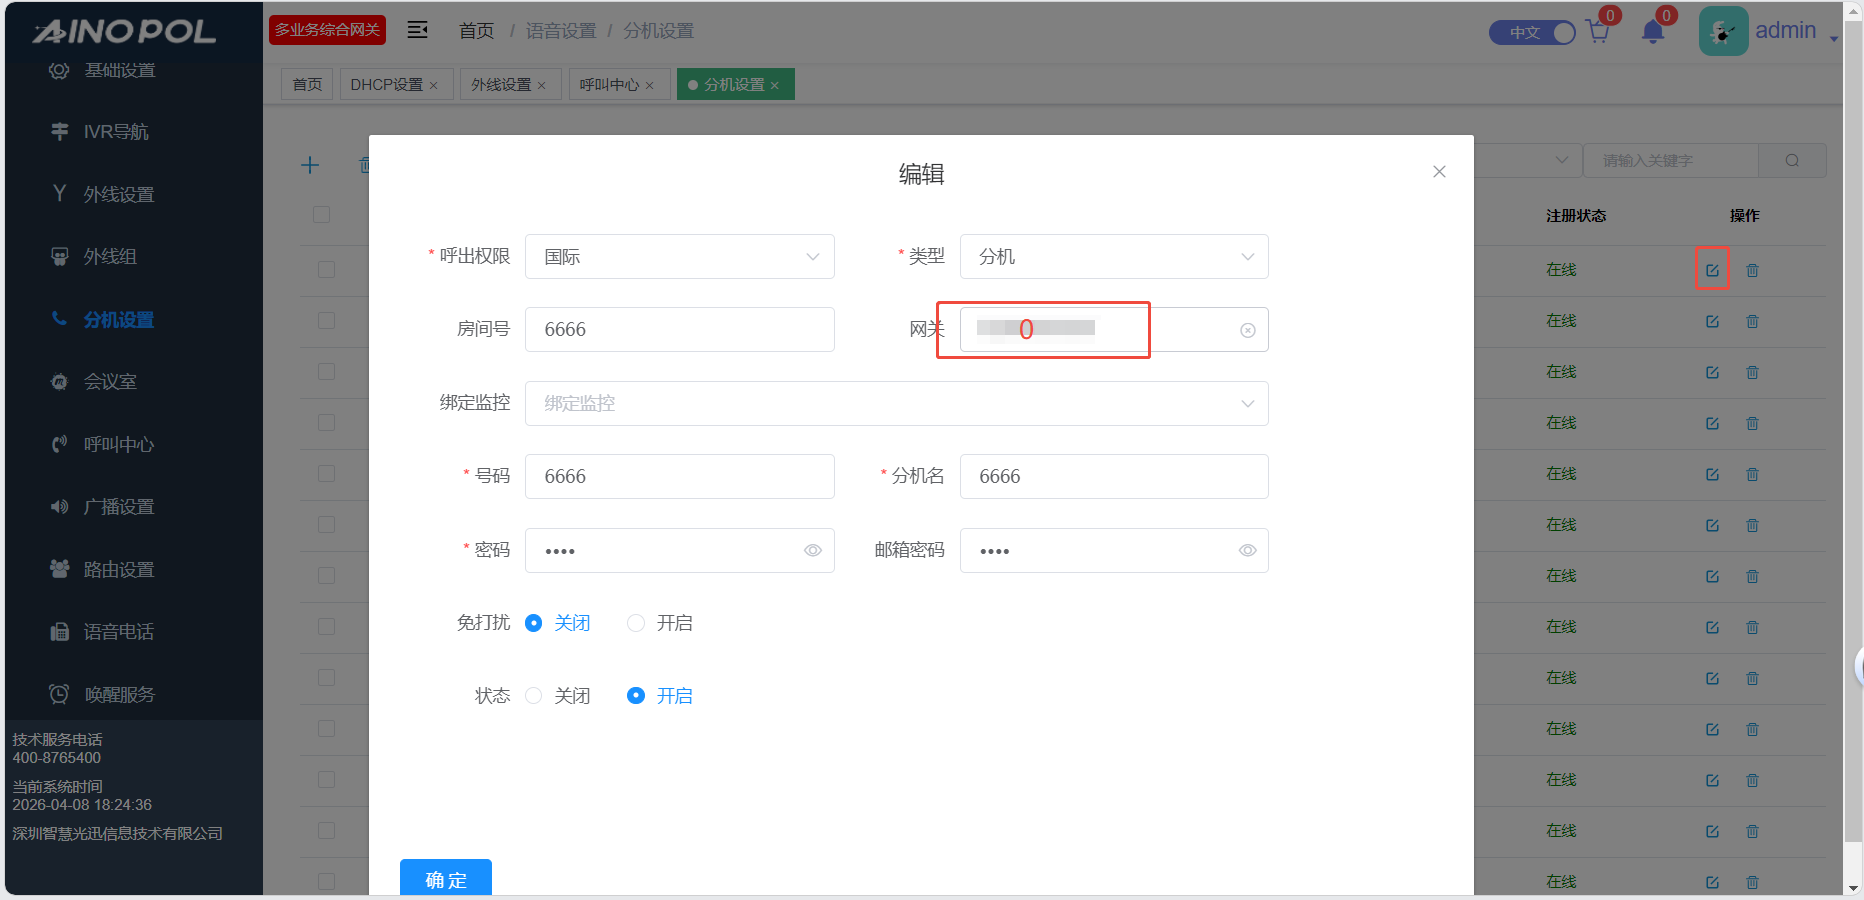Click the 分机名 input field
The height and width of the screenshot is (900, 1864).
[1113, 476]
